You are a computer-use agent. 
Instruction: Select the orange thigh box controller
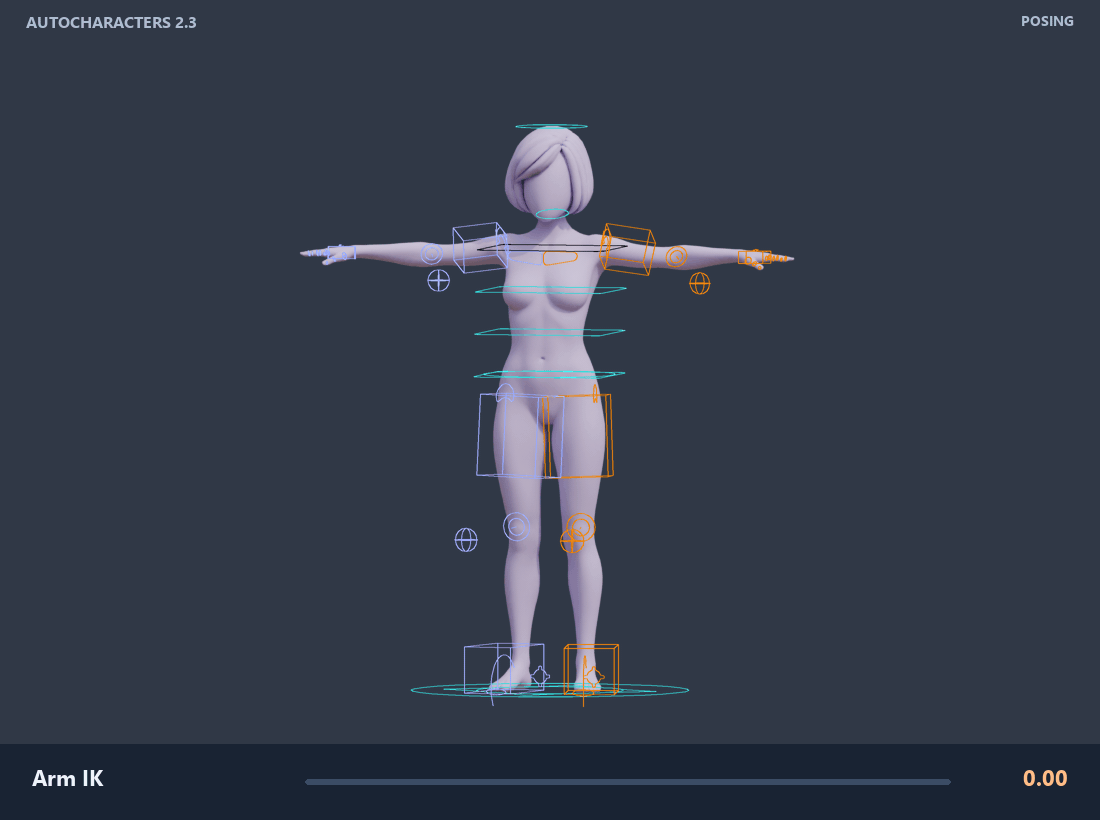[x=578, y=436]
